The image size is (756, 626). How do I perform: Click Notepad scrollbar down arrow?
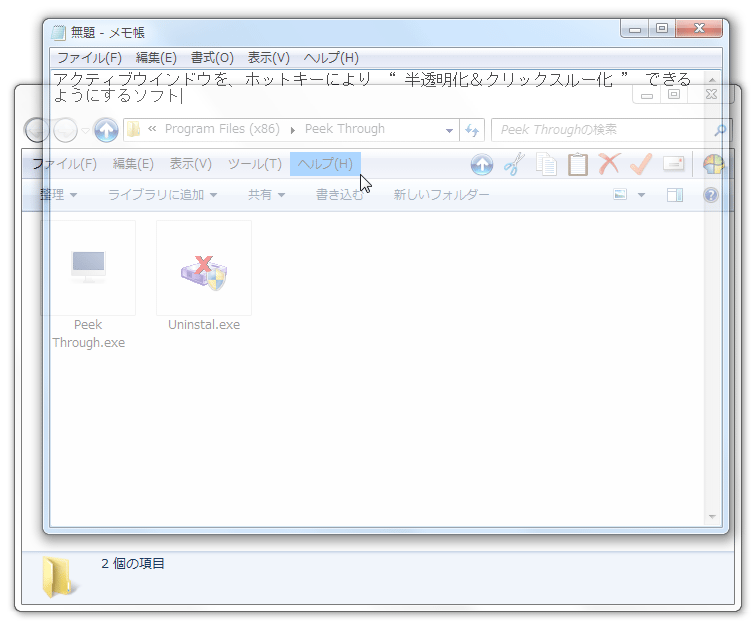[x=713, y=517]
